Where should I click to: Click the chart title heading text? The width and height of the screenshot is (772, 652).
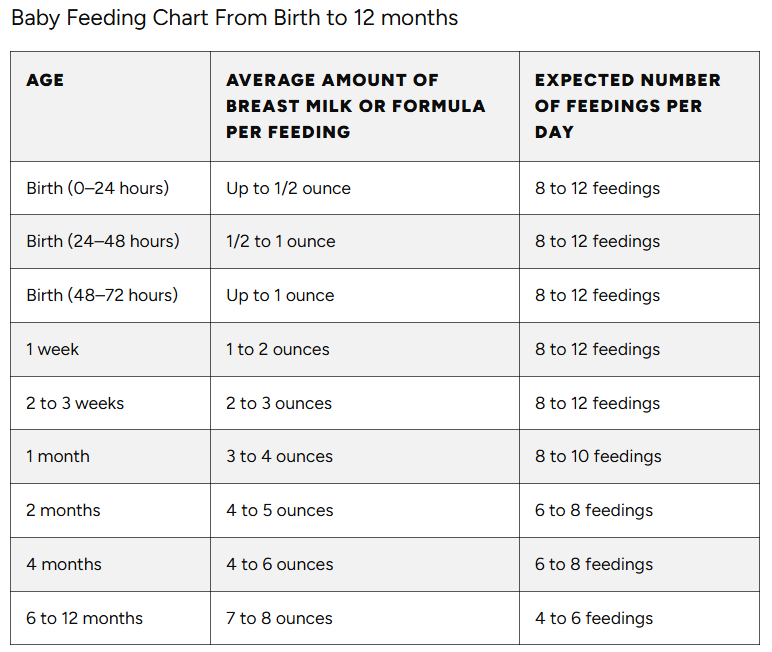pyautogui.click(x=234, y=18)
